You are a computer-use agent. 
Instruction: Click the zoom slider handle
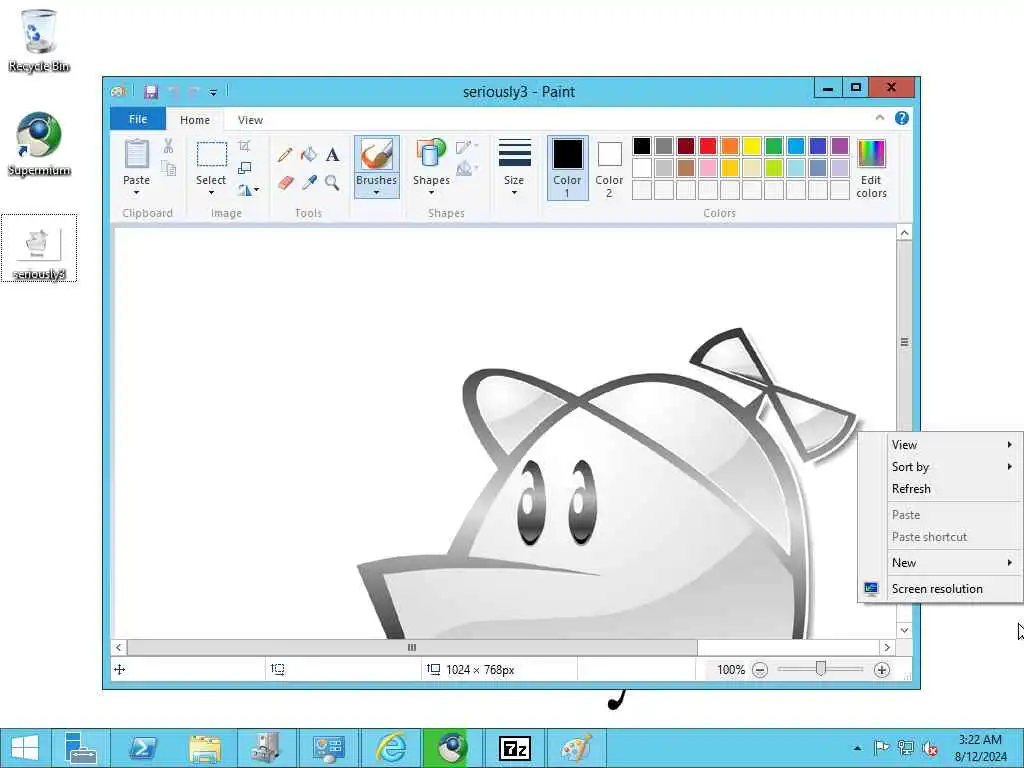pyautogui.click(x=821, y=669)
